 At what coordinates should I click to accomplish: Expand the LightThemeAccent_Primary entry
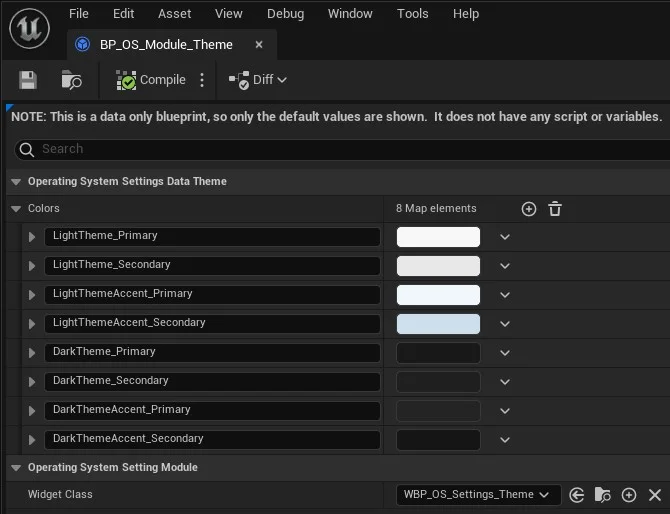click(x=32, y=295)
